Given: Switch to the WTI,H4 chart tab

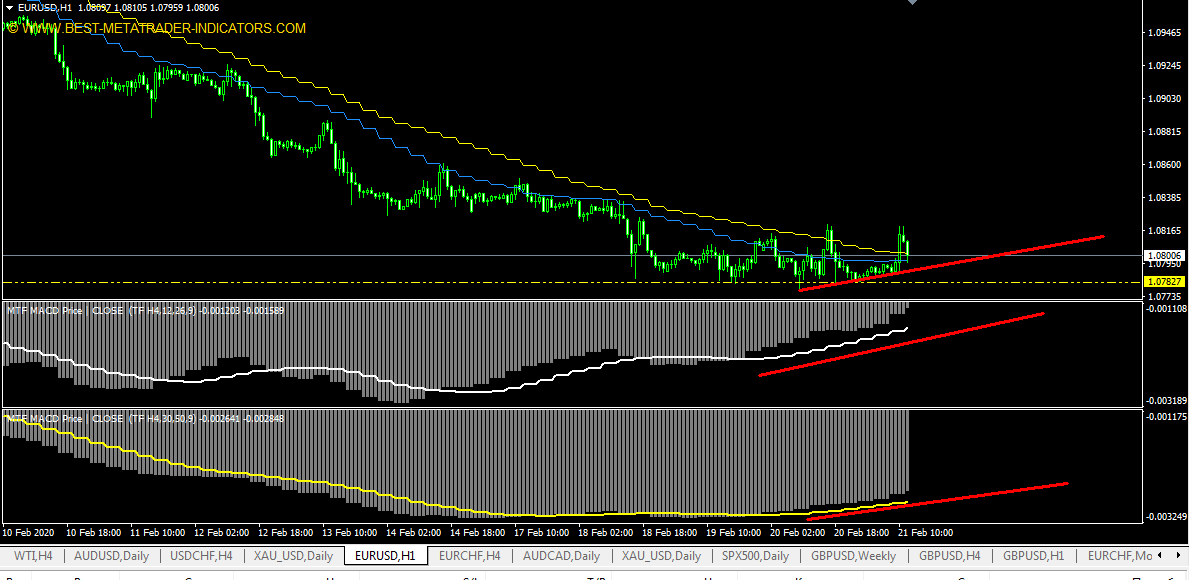Looking at the screenshot, I should coord(34,556).
